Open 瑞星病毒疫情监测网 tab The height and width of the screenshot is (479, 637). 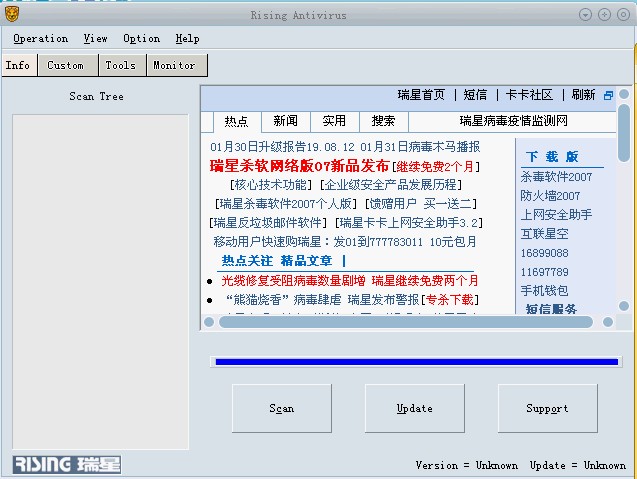point(513,121)
